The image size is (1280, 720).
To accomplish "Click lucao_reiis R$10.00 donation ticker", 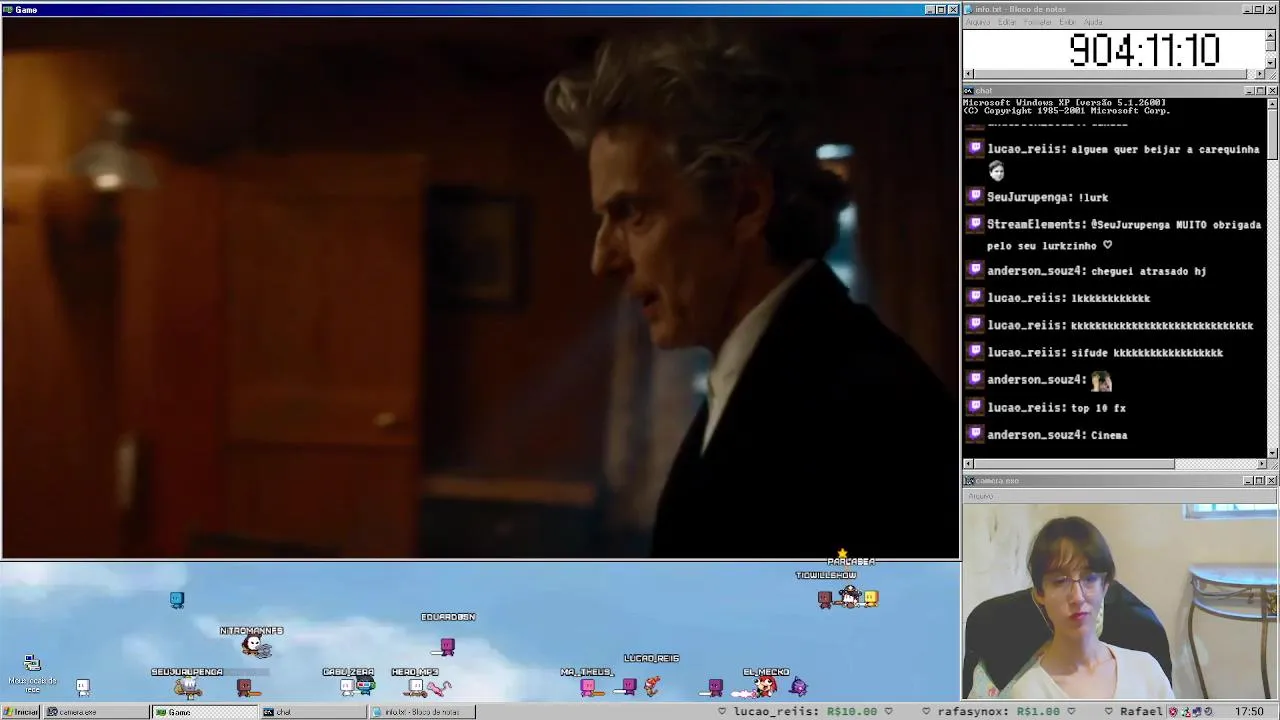I will pos(806,712).
